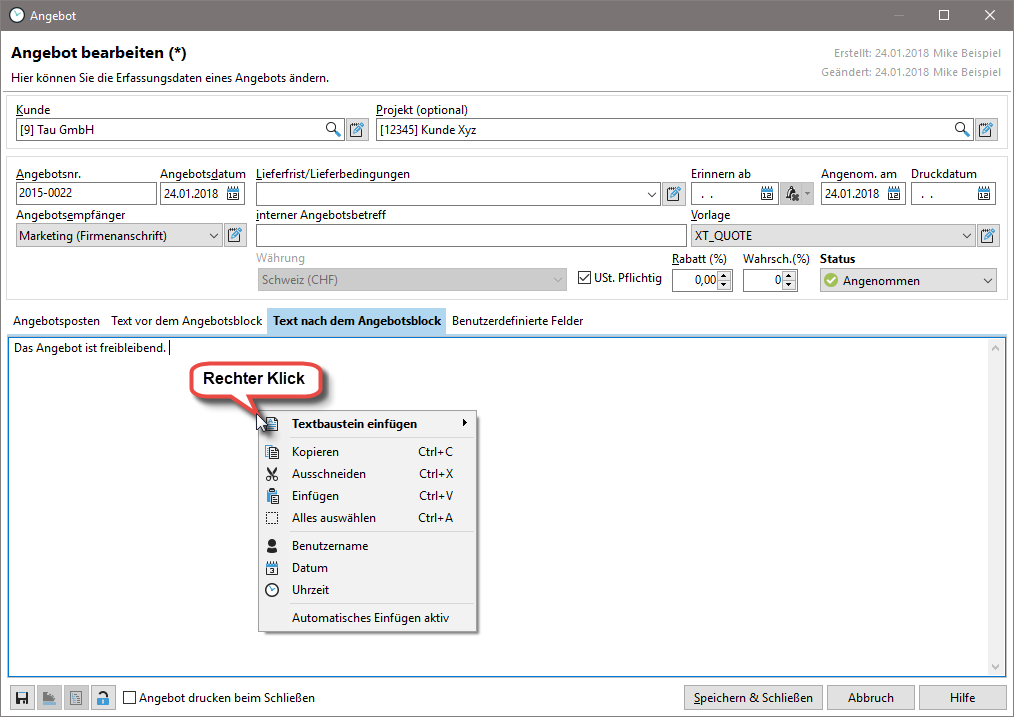The width and height of the screenshot is (1014, 717).
Task: Click the padlock icon in bottom toolbar
Action: click(x=102, y=698)
